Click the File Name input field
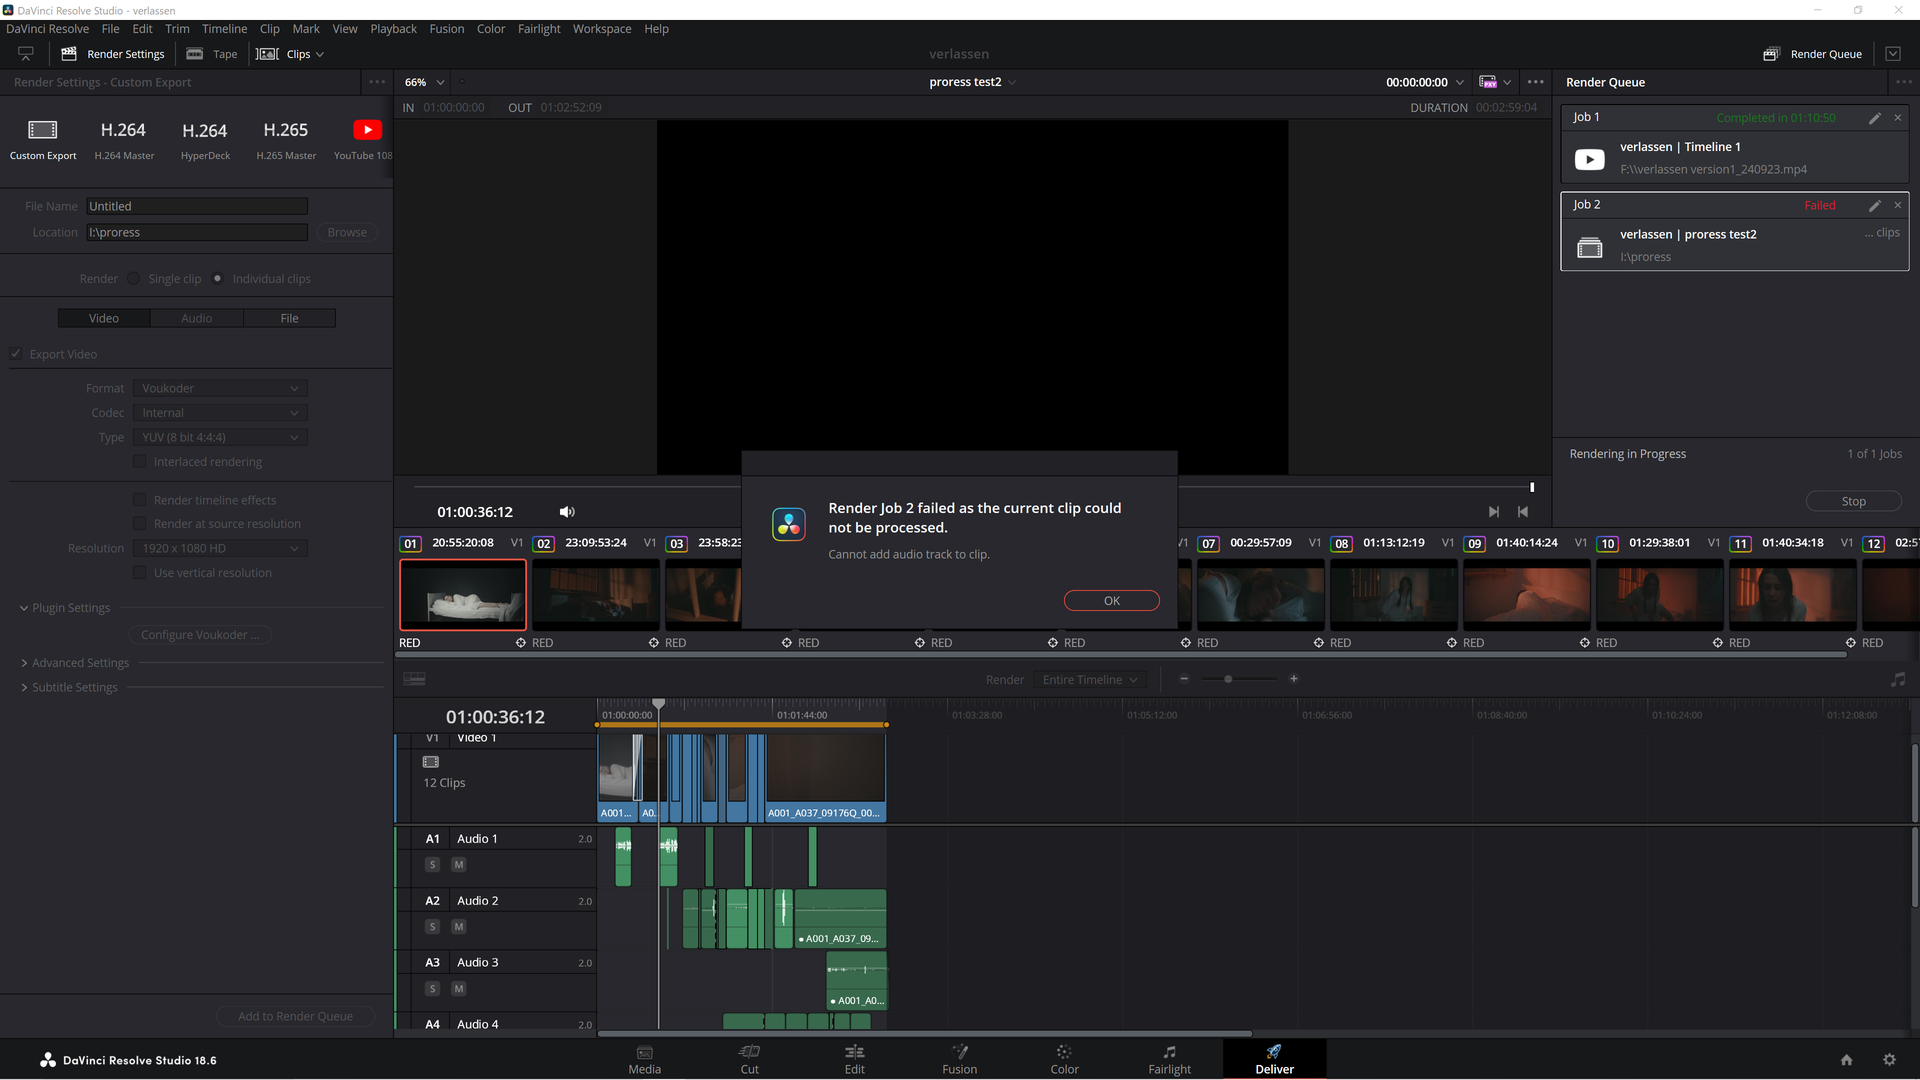Screen dimensions: 1920x1080 197,206
